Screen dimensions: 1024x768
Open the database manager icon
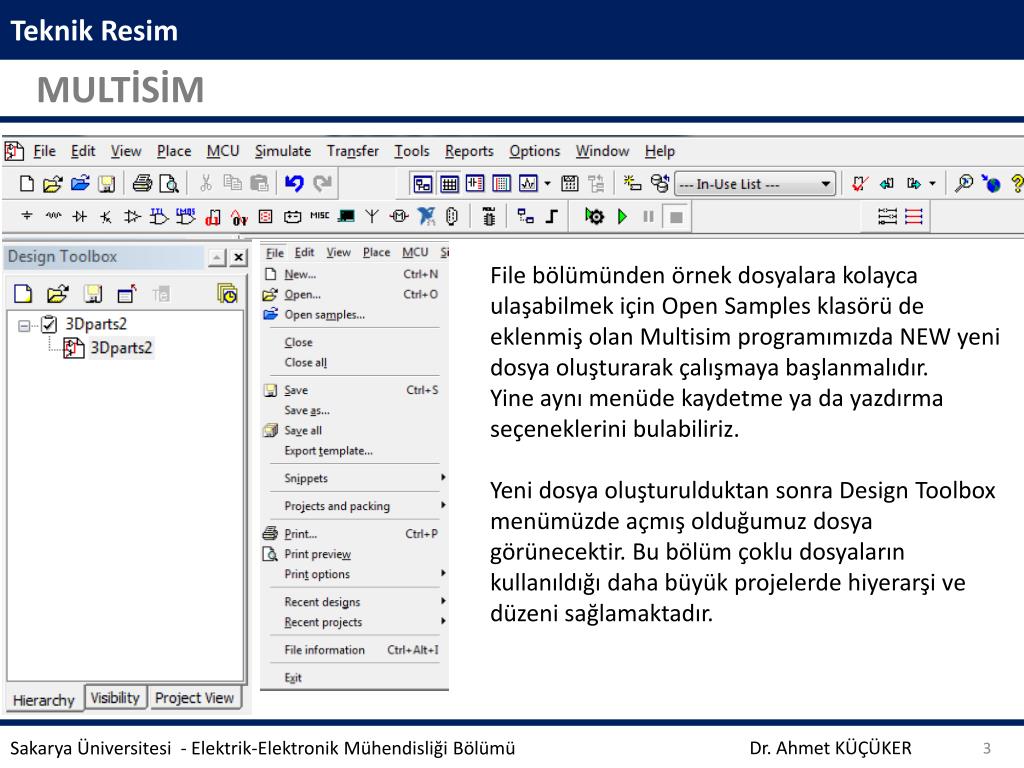click(x=660, y=184)
